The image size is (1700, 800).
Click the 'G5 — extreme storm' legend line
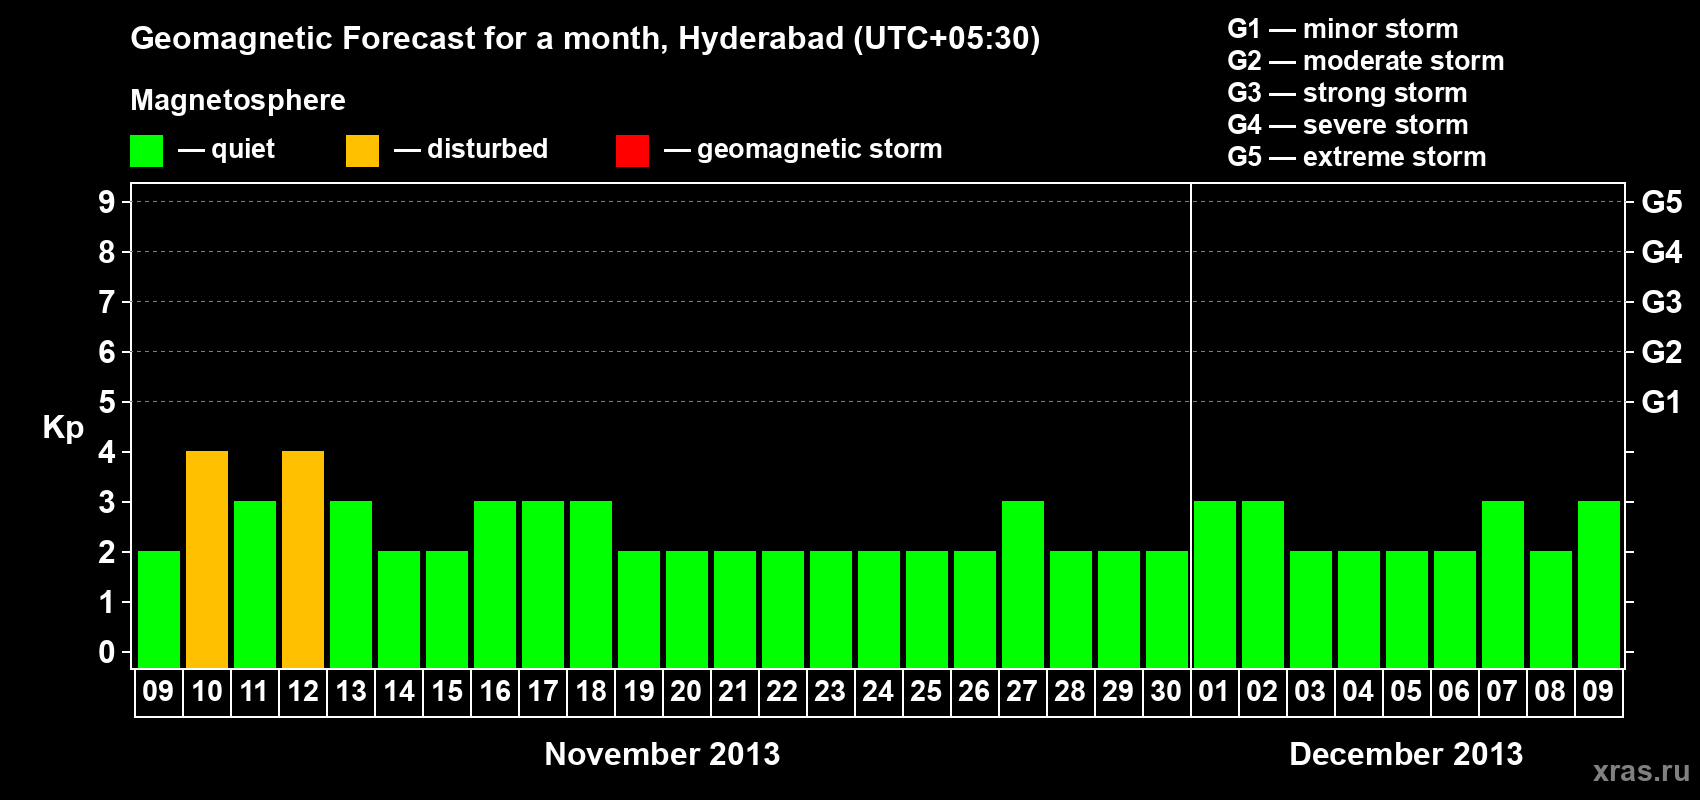click(x=1357, y=157)
